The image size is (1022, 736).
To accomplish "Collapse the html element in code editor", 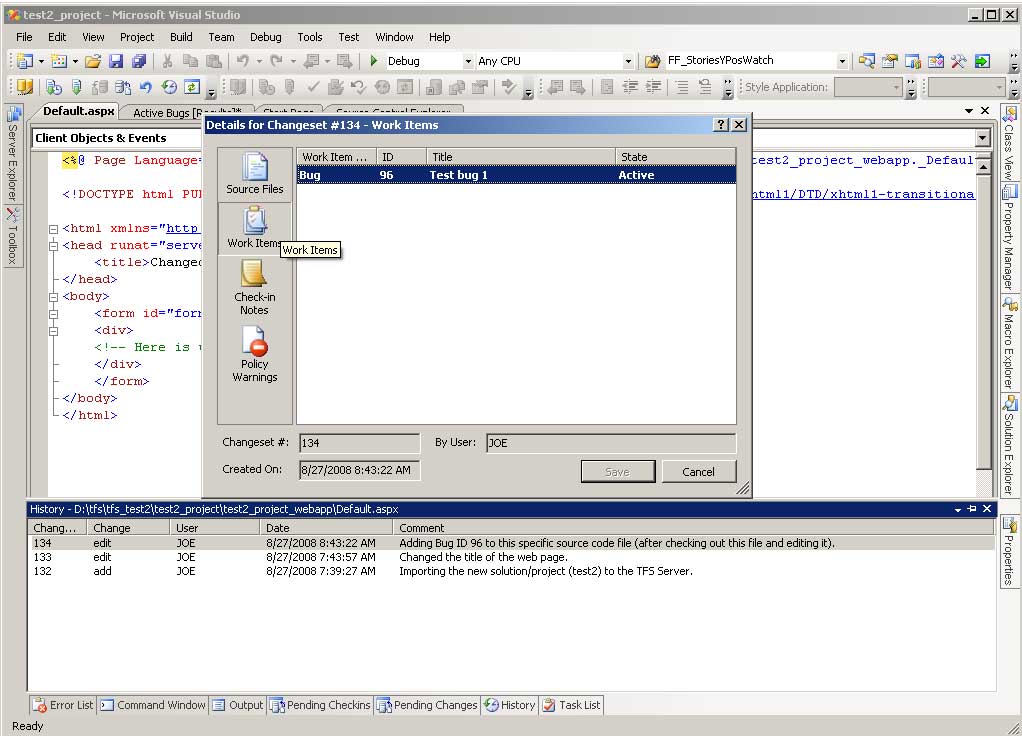I will [53, 229].
